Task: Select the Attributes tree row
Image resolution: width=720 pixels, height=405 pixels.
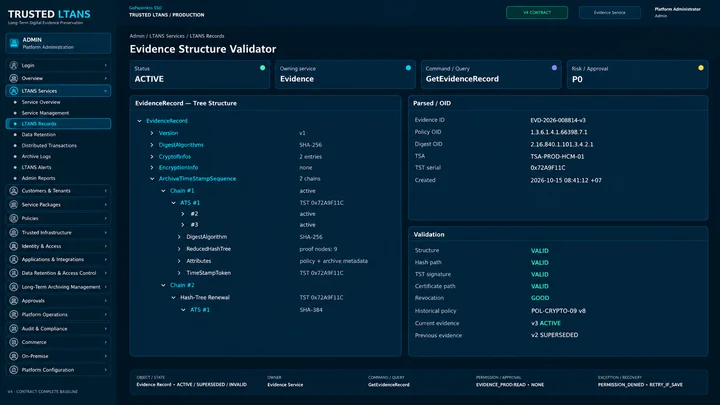Action: (x=265, y=261)
